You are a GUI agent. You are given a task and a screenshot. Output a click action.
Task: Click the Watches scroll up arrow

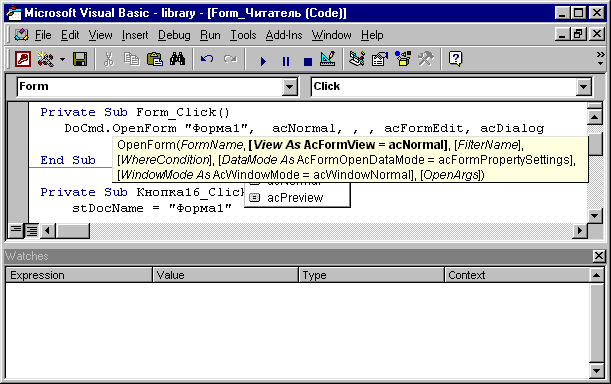tap(597, 275)
